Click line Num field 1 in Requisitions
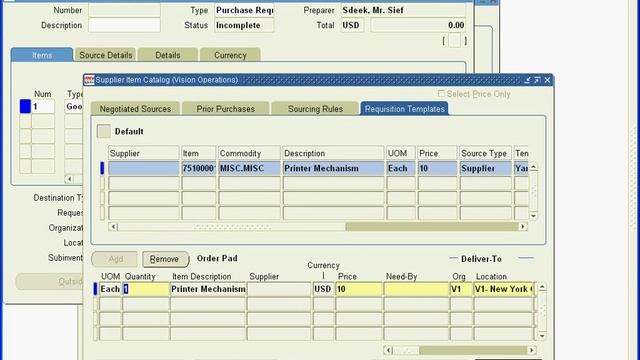The image size is (640, 360). pyautogui.click(x=43, y=107)
